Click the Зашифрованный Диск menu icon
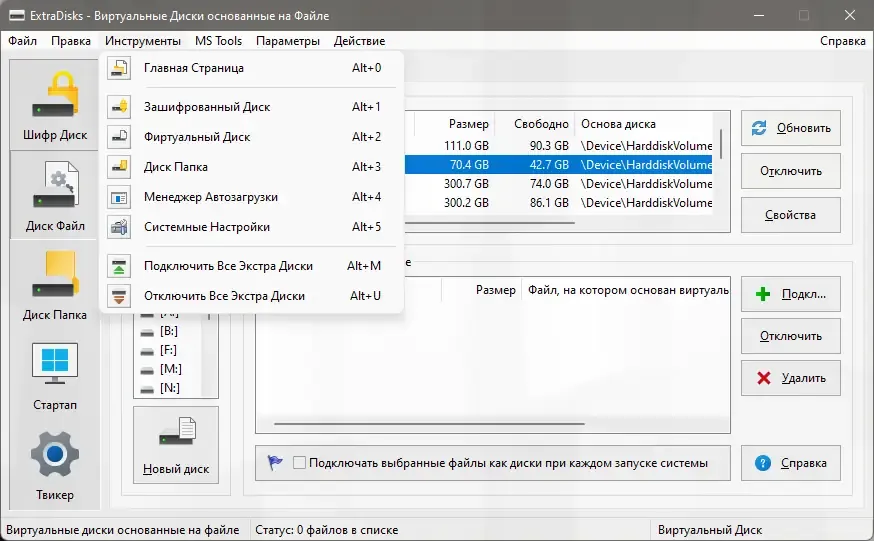Image resolution: width=874 pixels, height=541 pixels. tap(119, 107)
